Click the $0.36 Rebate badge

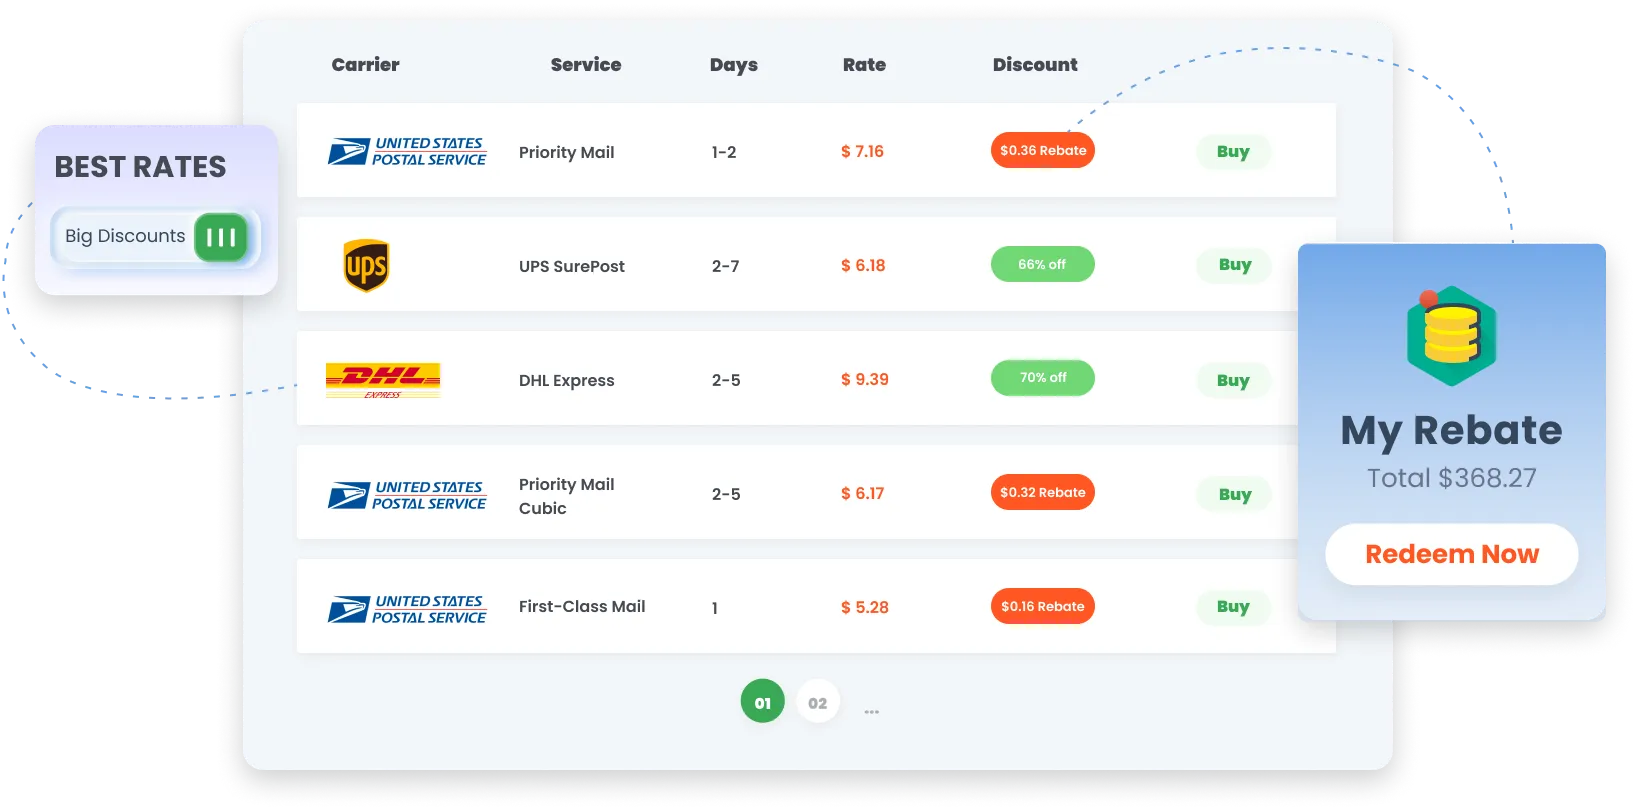coord(1043,150)
